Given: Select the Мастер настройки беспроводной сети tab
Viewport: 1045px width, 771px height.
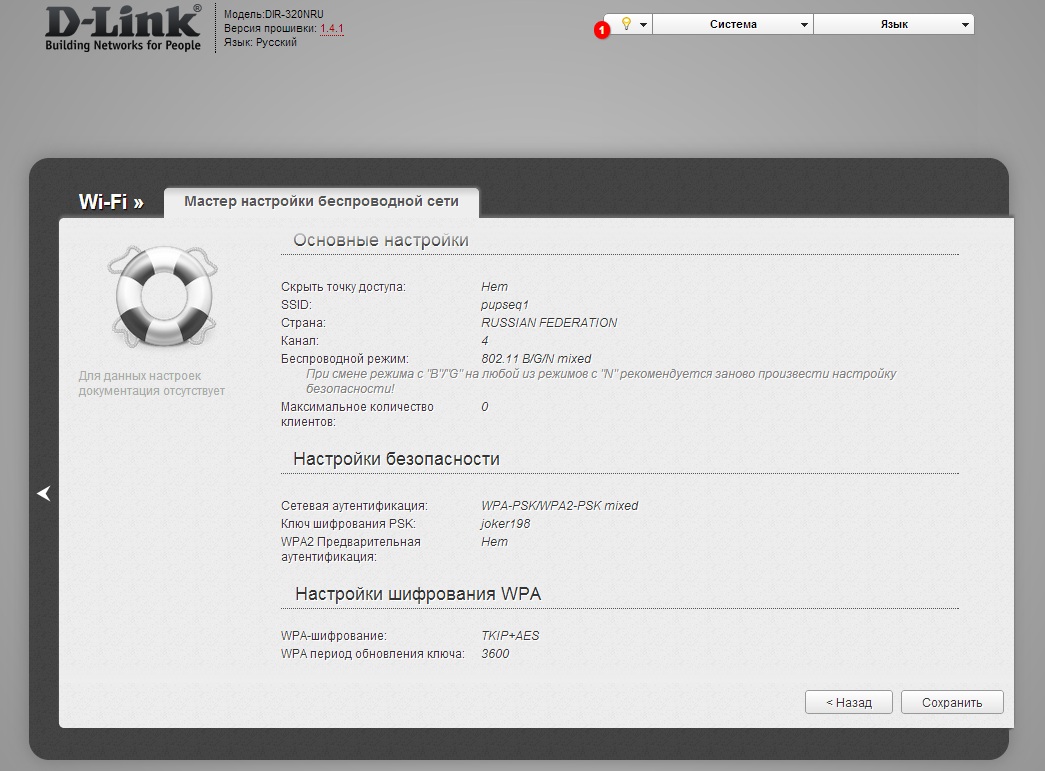Looking at the screenshot, I should click(x=321, y=201).
